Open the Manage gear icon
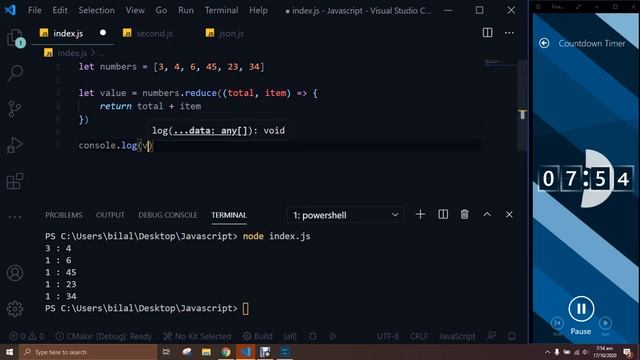640x360 pixels. pos(15,309)
